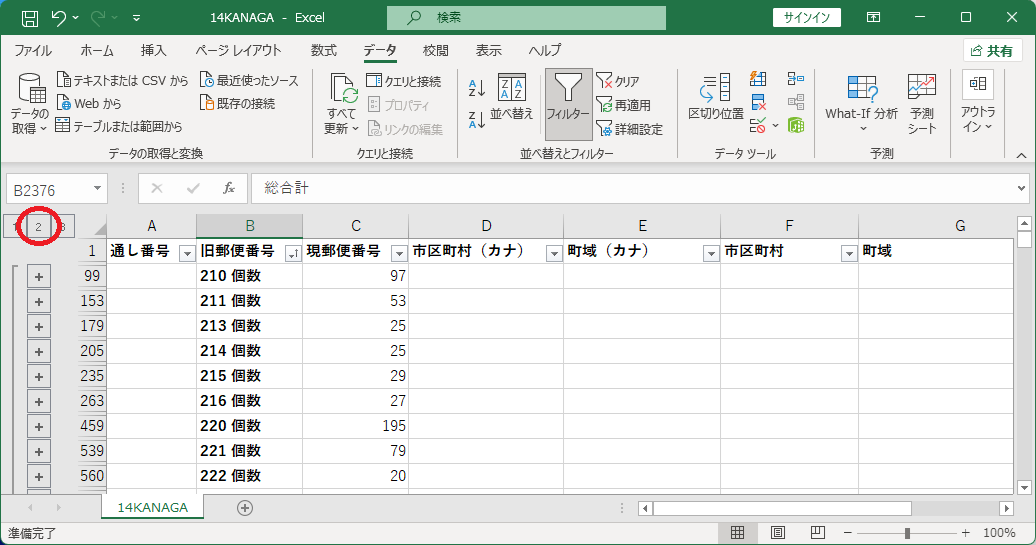
Task: Switch to Home (ホーム) tab
Action: pos(96,51)
